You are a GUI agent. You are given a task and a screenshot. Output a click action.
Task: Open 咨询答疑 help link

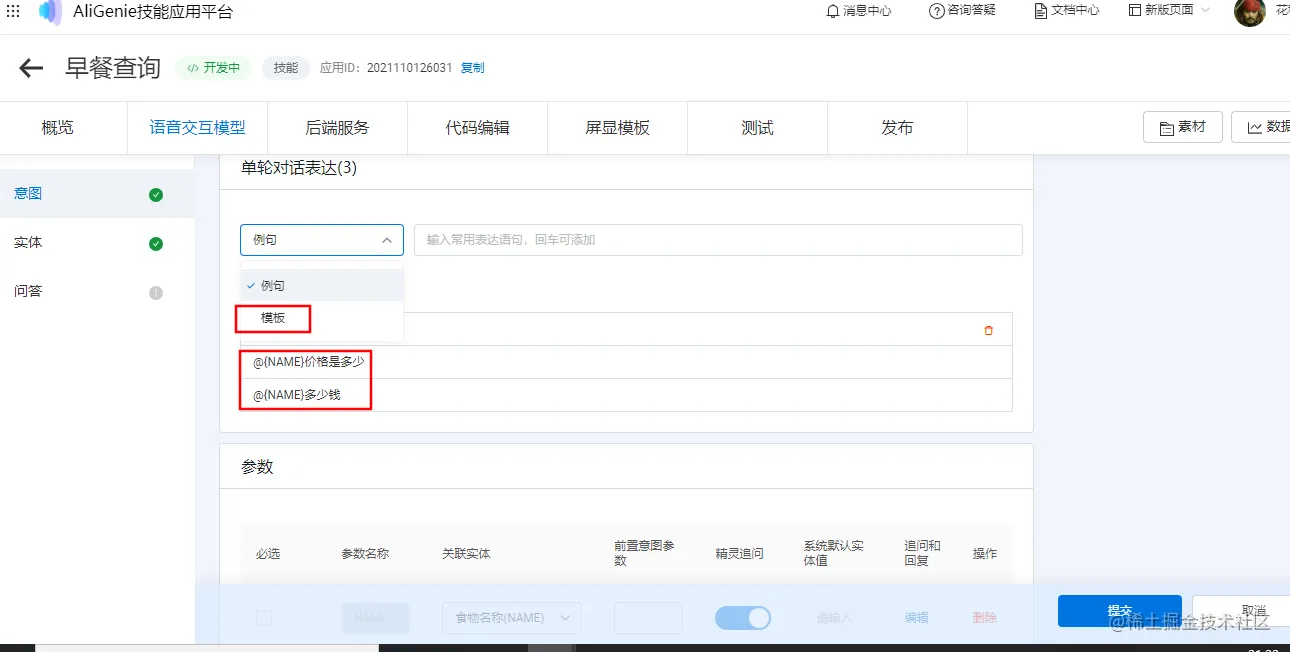click(x=962, y=11)
